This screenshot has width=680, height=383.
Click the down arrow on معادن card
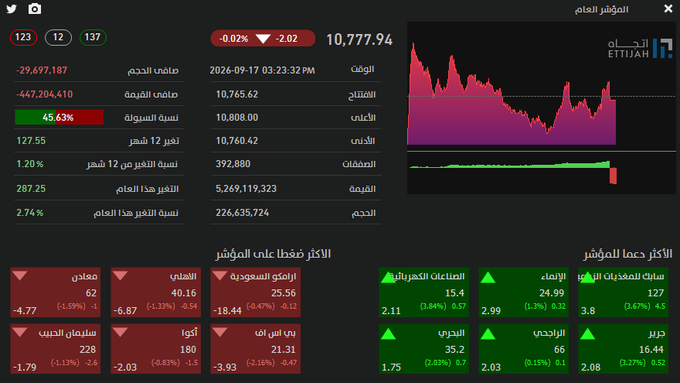(x=20, y=276)
